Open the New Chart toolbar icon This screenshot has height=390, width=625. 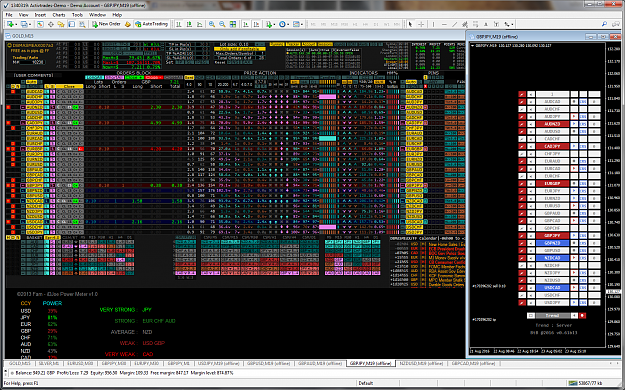[x=10, y=24]
